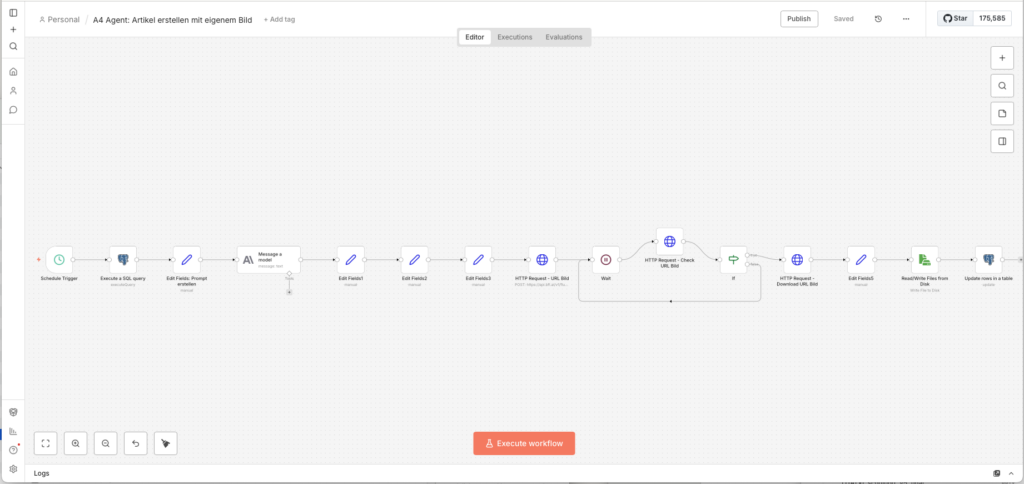Switch to the Executions tab
This screenshot has height=484, width=1024.
515,37
